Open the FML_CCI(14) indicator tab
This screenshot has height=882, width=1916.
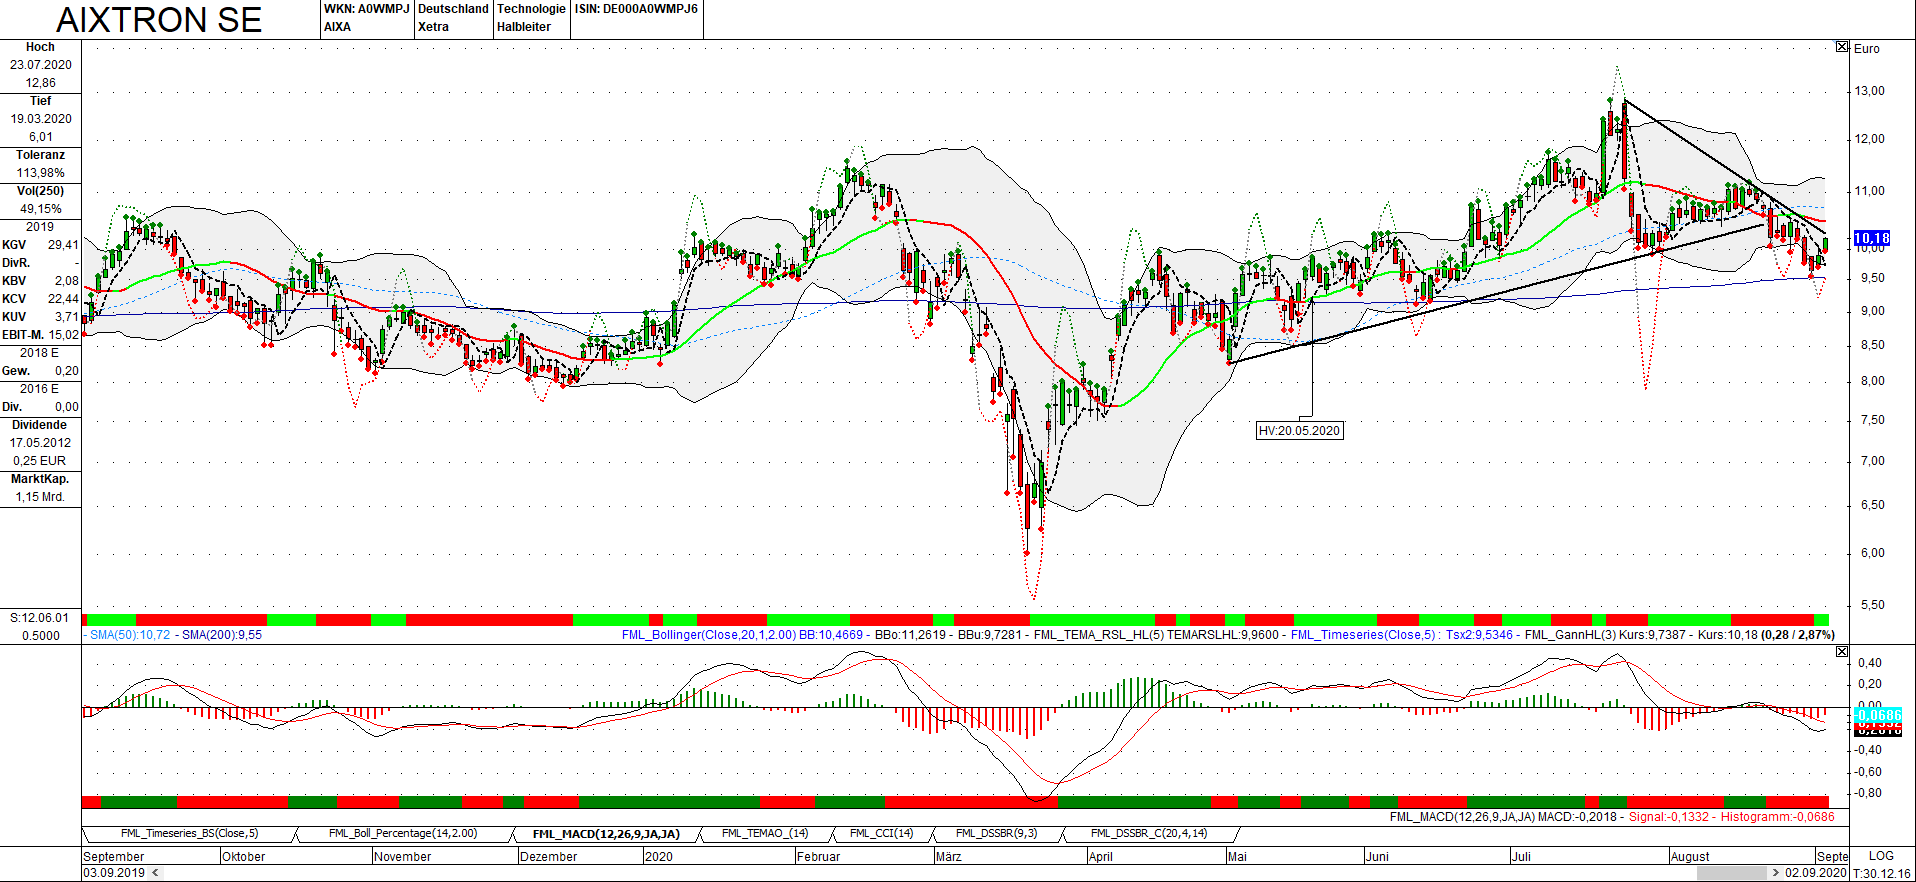tap(881, 834)
